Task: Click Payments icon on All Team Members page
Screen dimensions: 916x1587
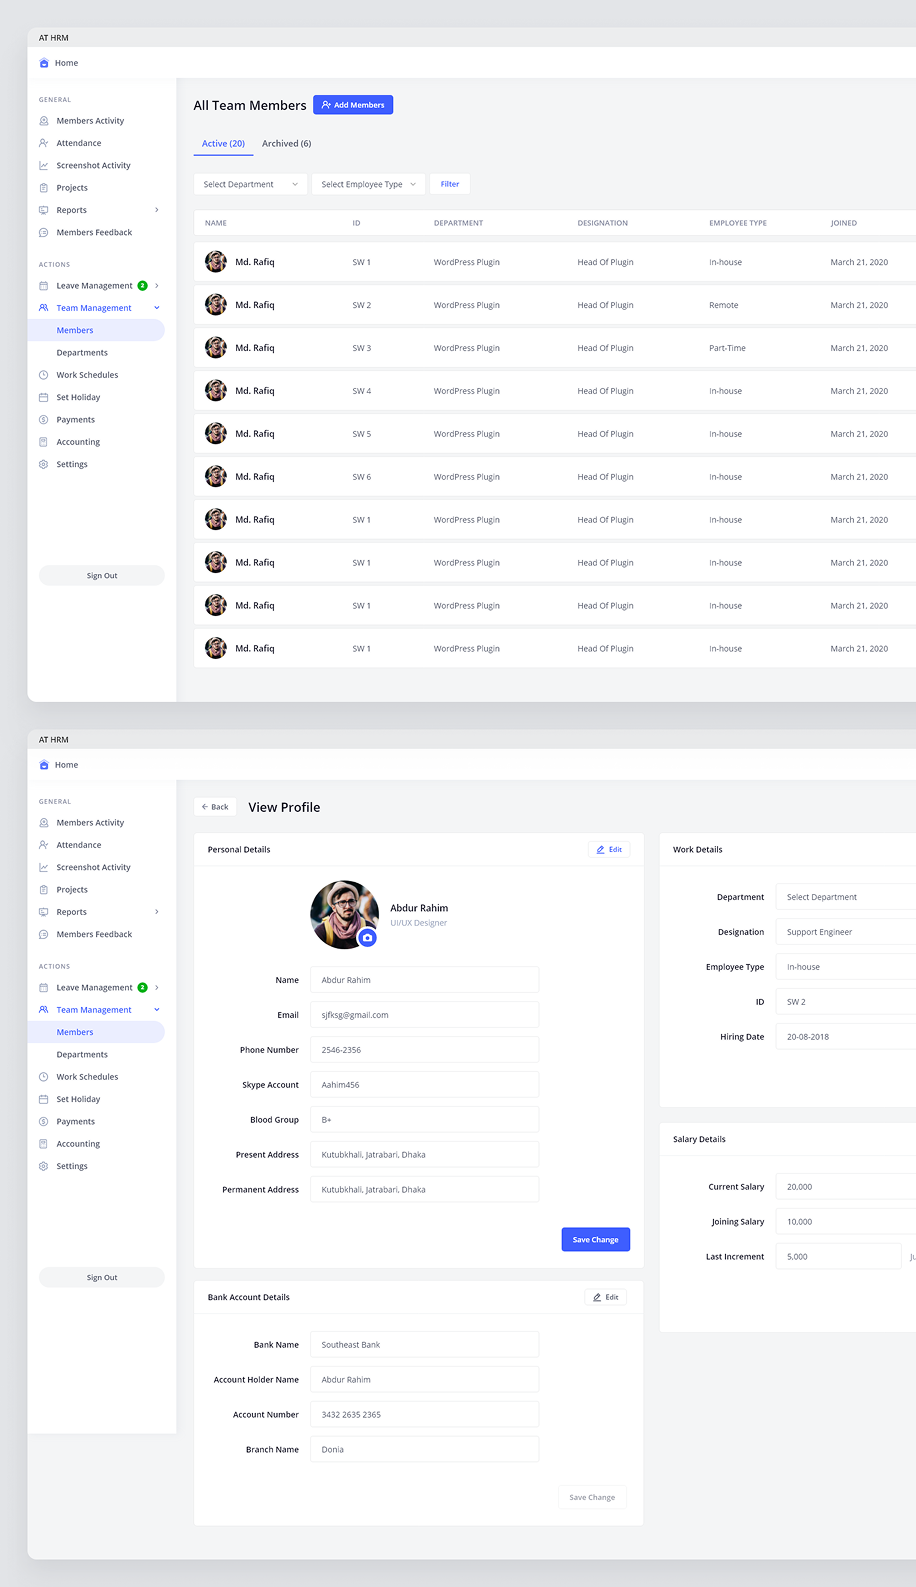Action: [43, 420]
